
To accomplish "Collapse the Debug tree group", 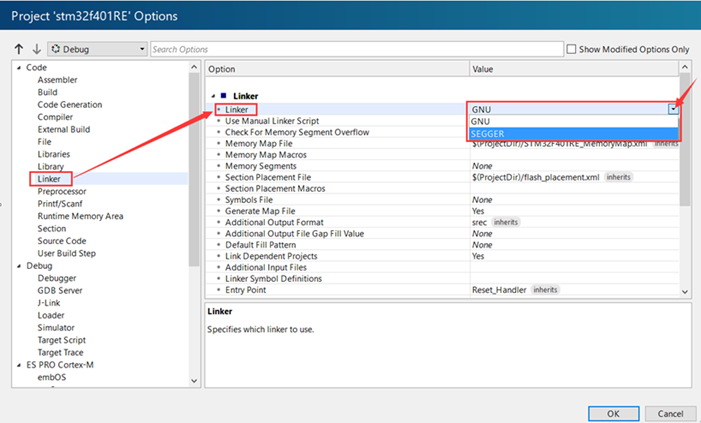I will pos(19,266).
